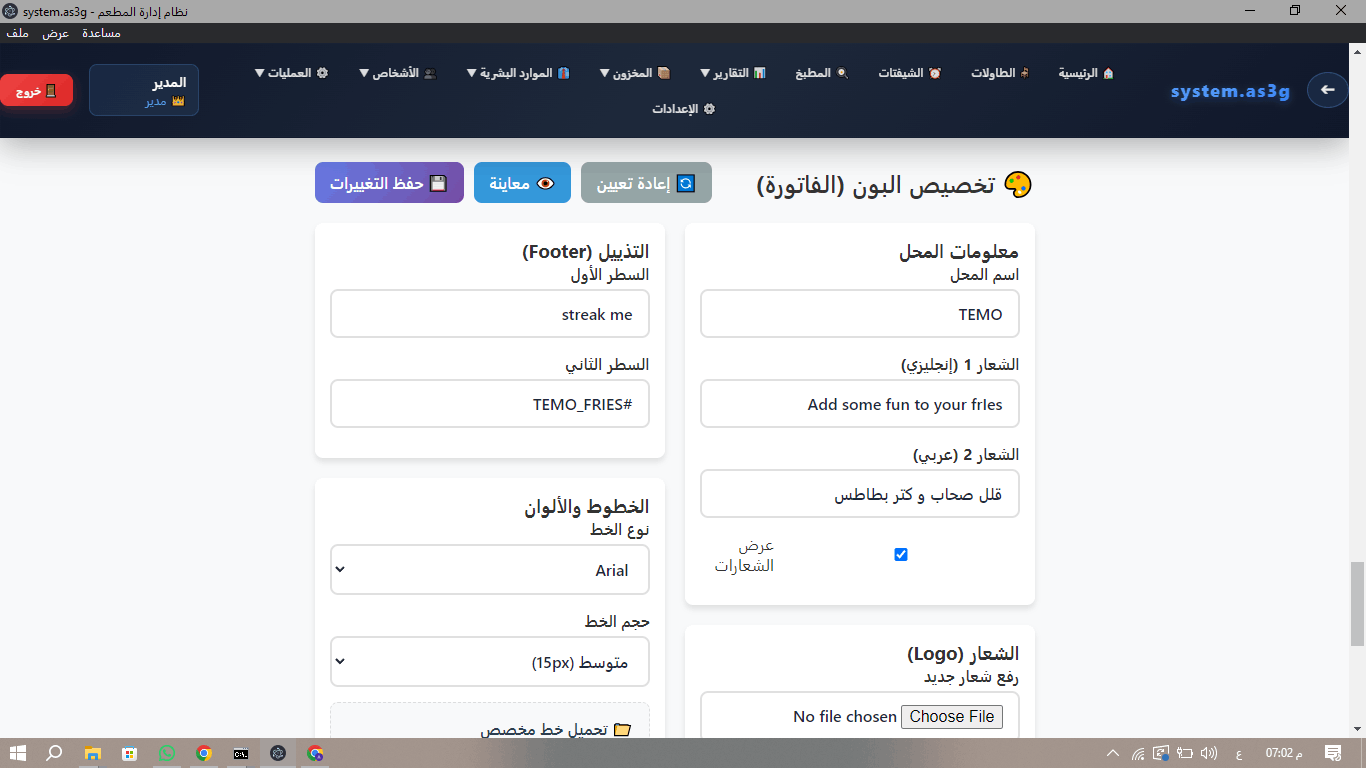The width and height of the screenshot is (1366, 768).
Task: Click inside the اسم المحل TEMO field
Action: pos(859,313)
